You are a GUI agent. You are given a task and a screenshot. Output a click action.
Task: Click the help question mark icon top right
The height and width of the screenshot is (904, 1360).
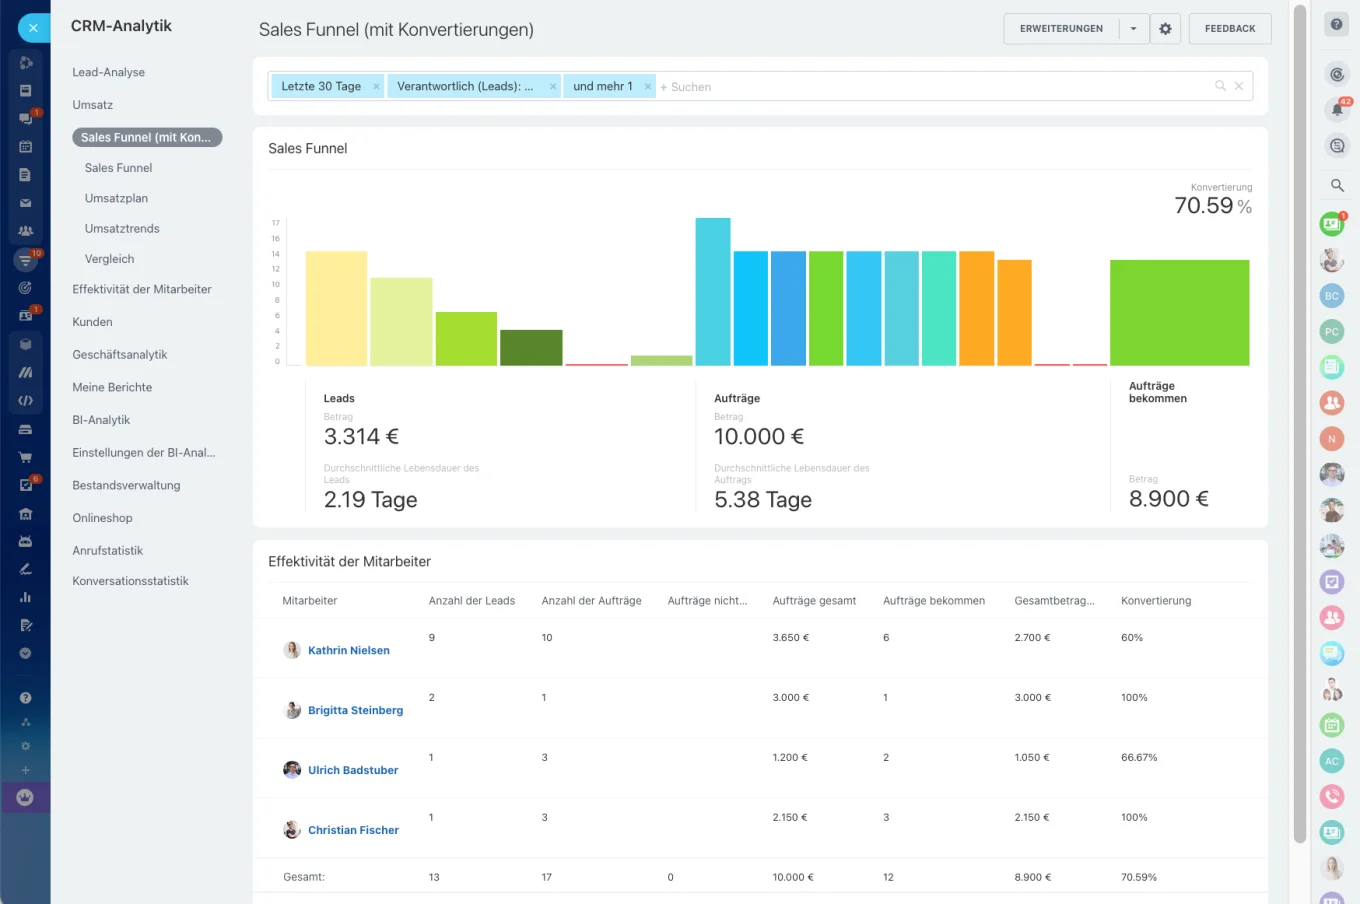[1336, 24]
